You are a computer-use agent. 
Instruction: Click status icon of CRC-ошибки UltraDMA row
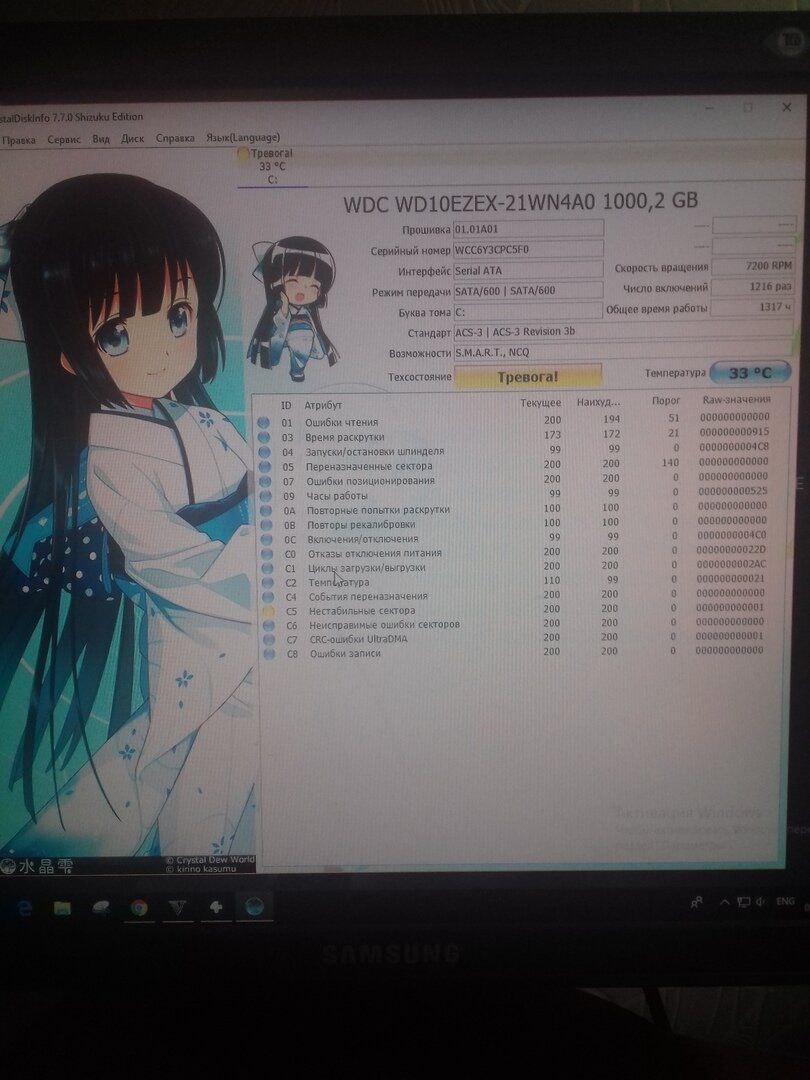pos(269,640)
